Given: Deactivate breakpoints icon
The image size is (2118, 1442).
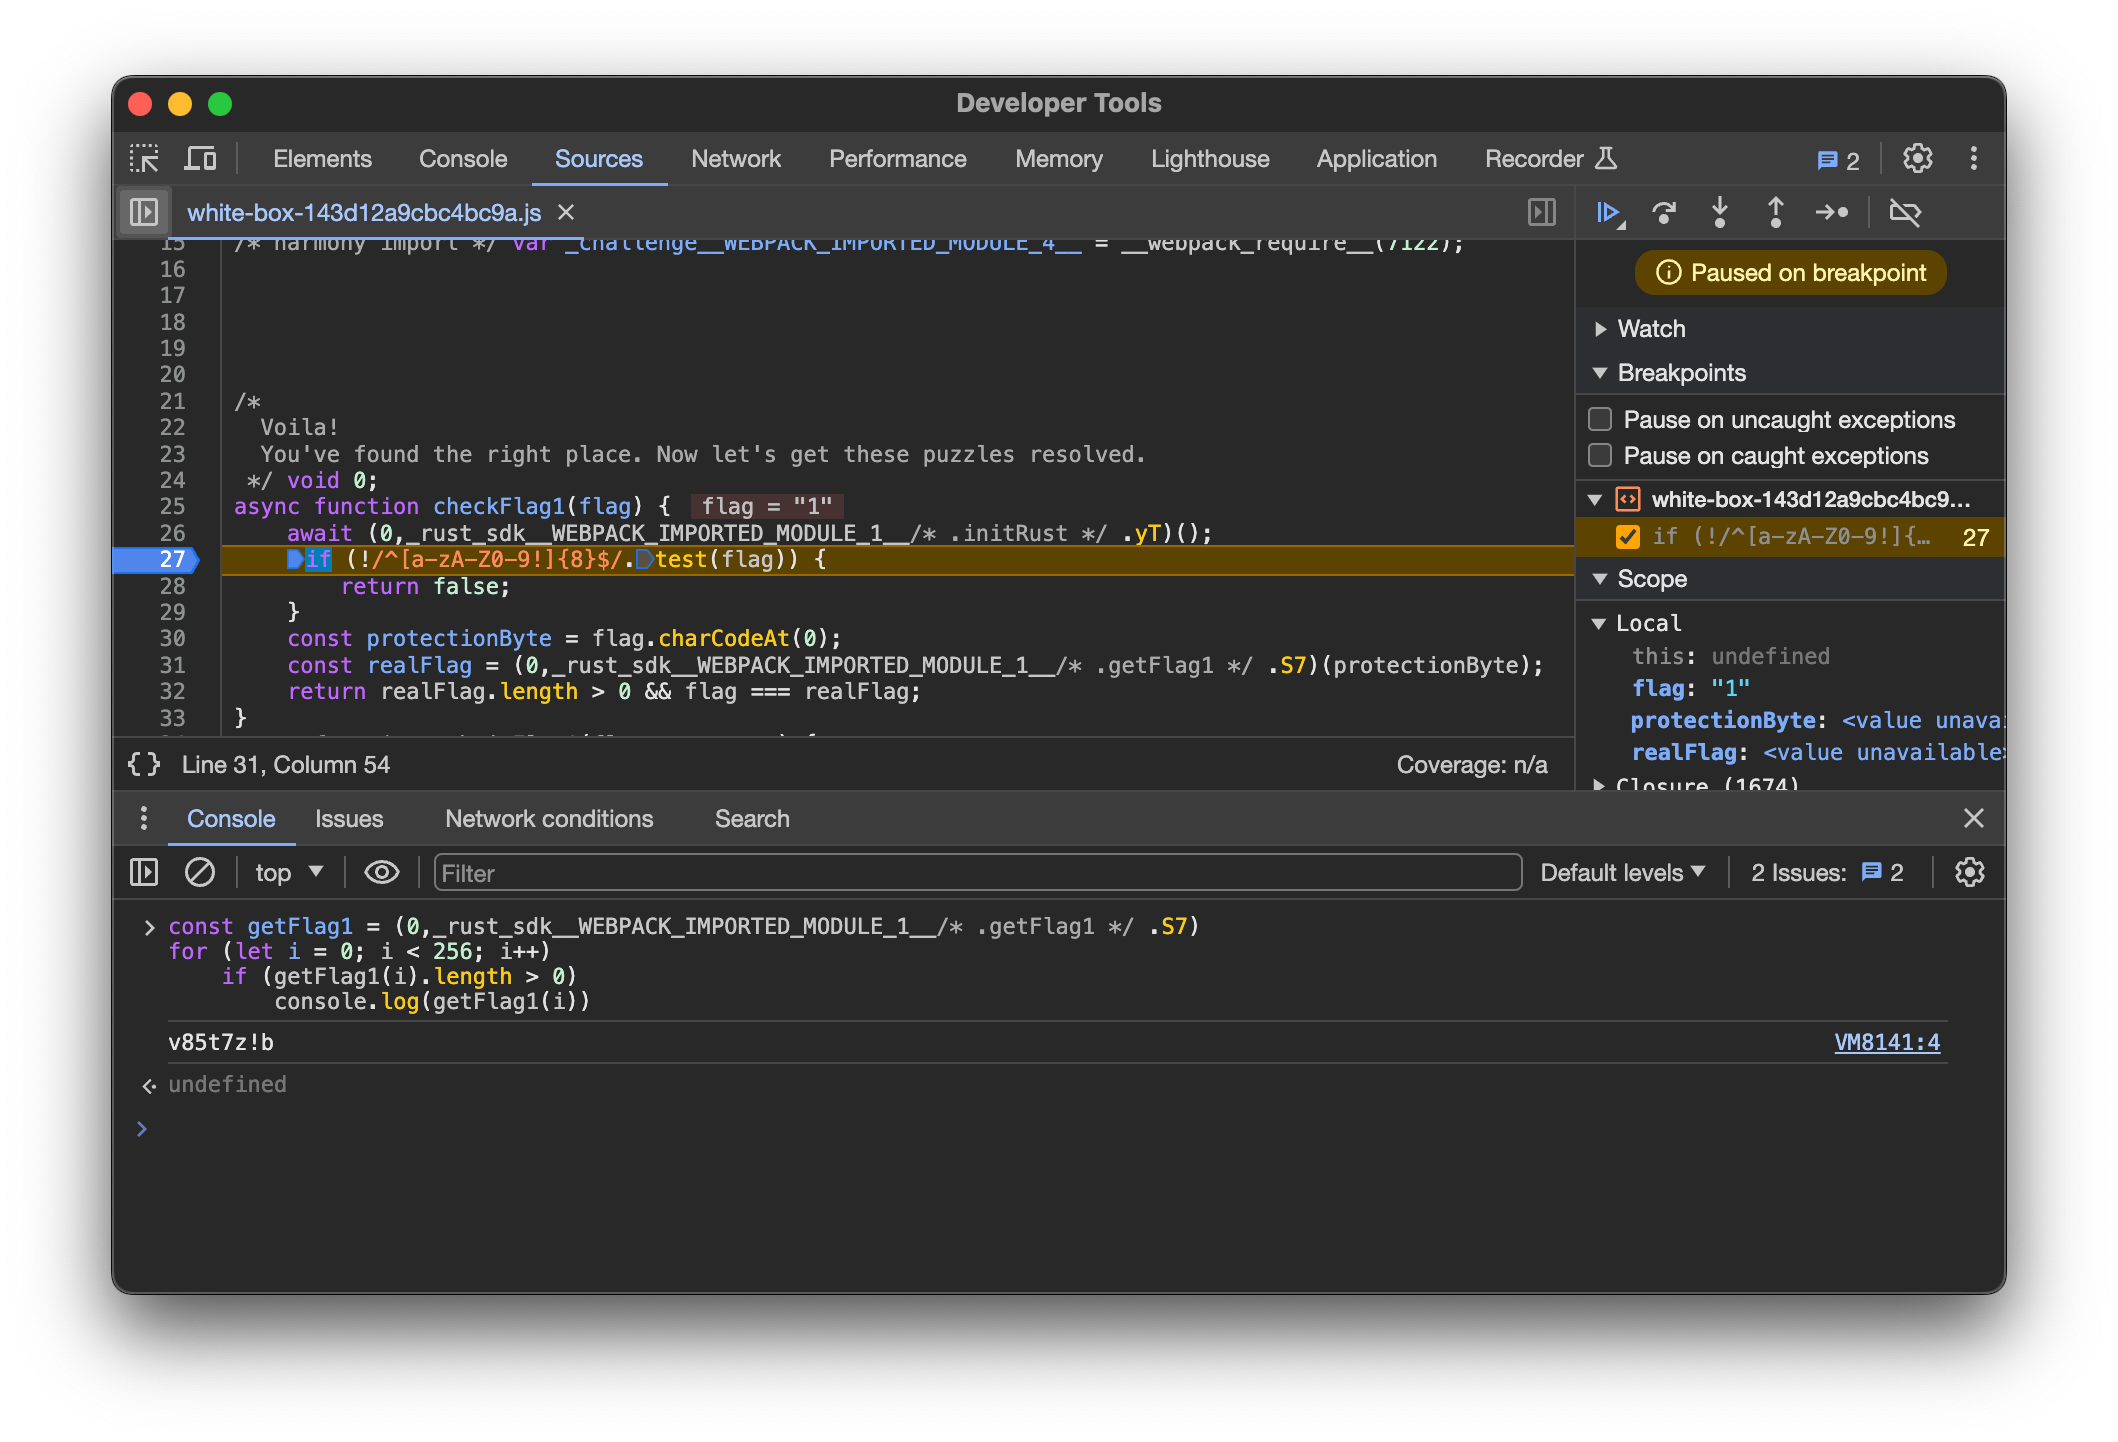Looking at the screenshot, I should [x=1905, y=212].
